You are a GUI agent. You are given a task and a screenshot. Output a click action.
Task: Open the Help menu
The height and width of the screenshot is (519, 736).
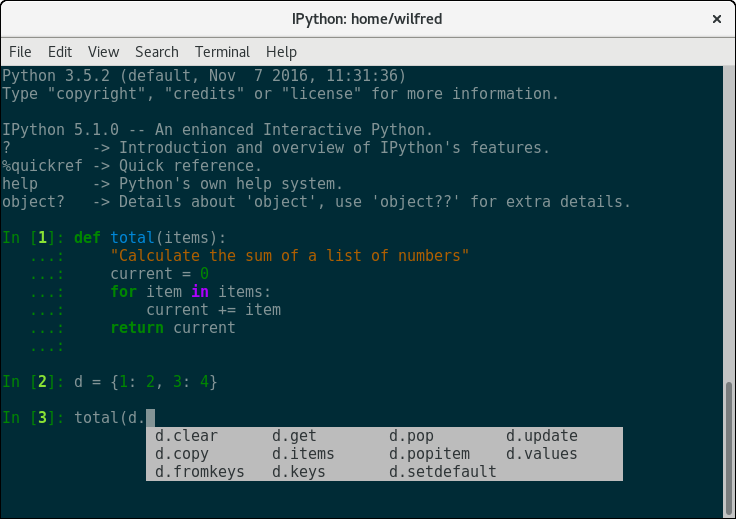pos(281,52)
